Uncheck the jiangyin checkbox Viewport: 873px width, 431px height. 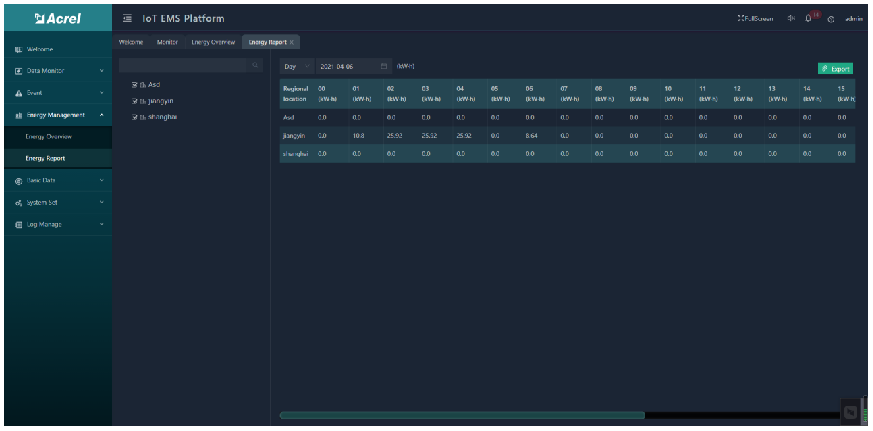tap(135, 101)
